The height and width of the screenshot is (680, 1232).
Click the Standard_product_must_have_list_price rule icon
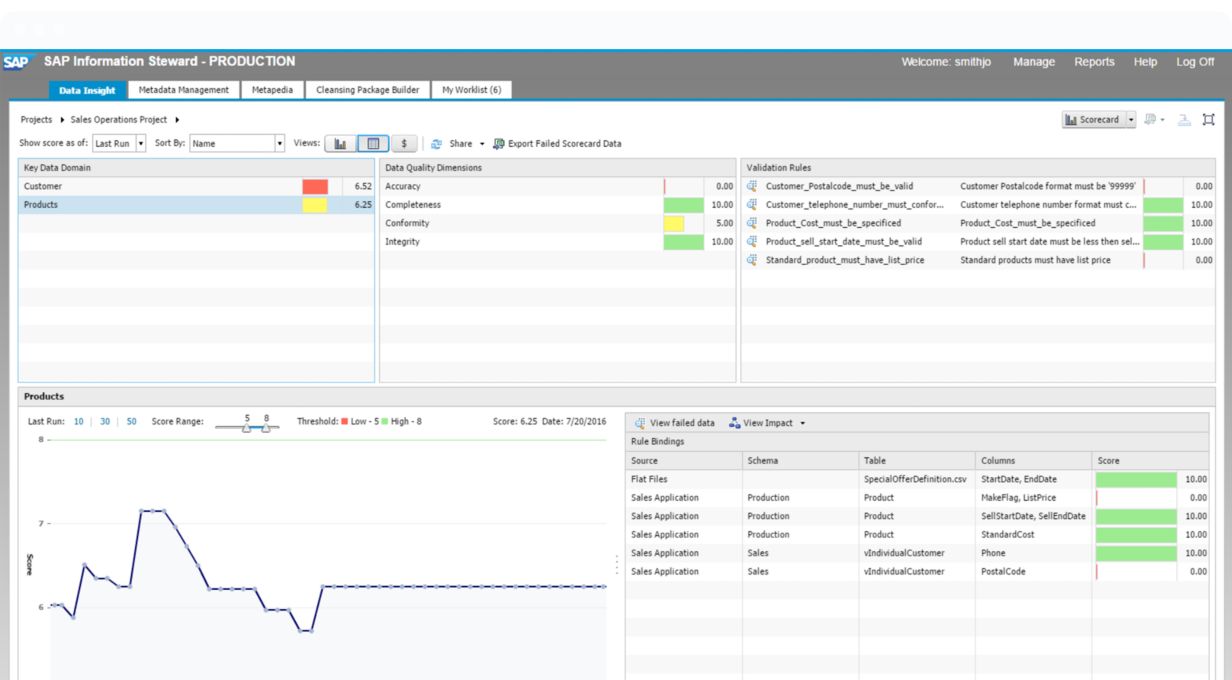[752, 260]
